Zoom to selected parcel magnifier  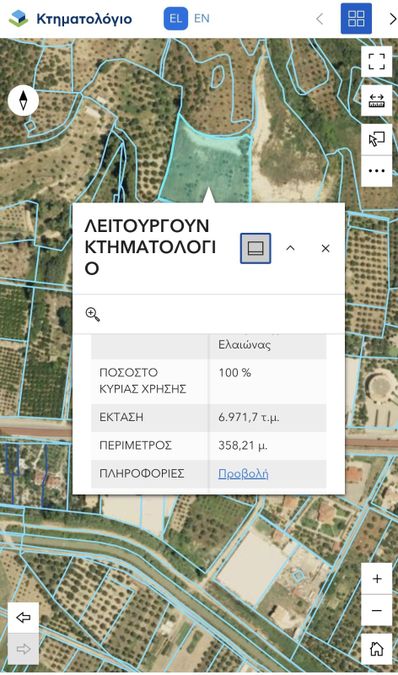(x=93, y=314)
